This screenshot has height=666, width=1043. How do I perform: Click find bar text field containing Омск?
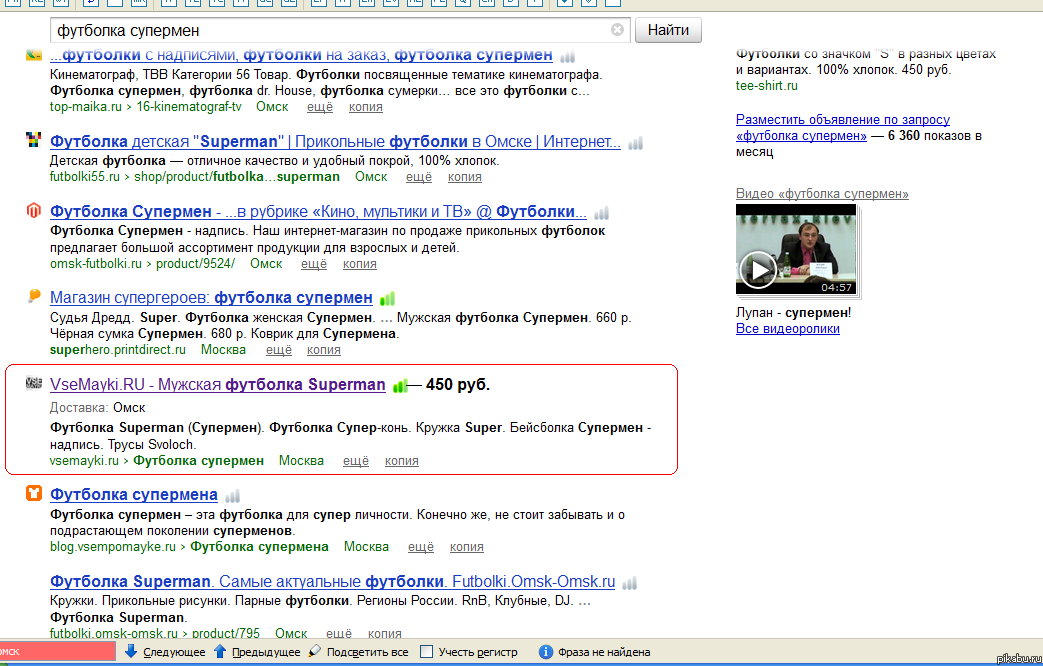(57, 652)
